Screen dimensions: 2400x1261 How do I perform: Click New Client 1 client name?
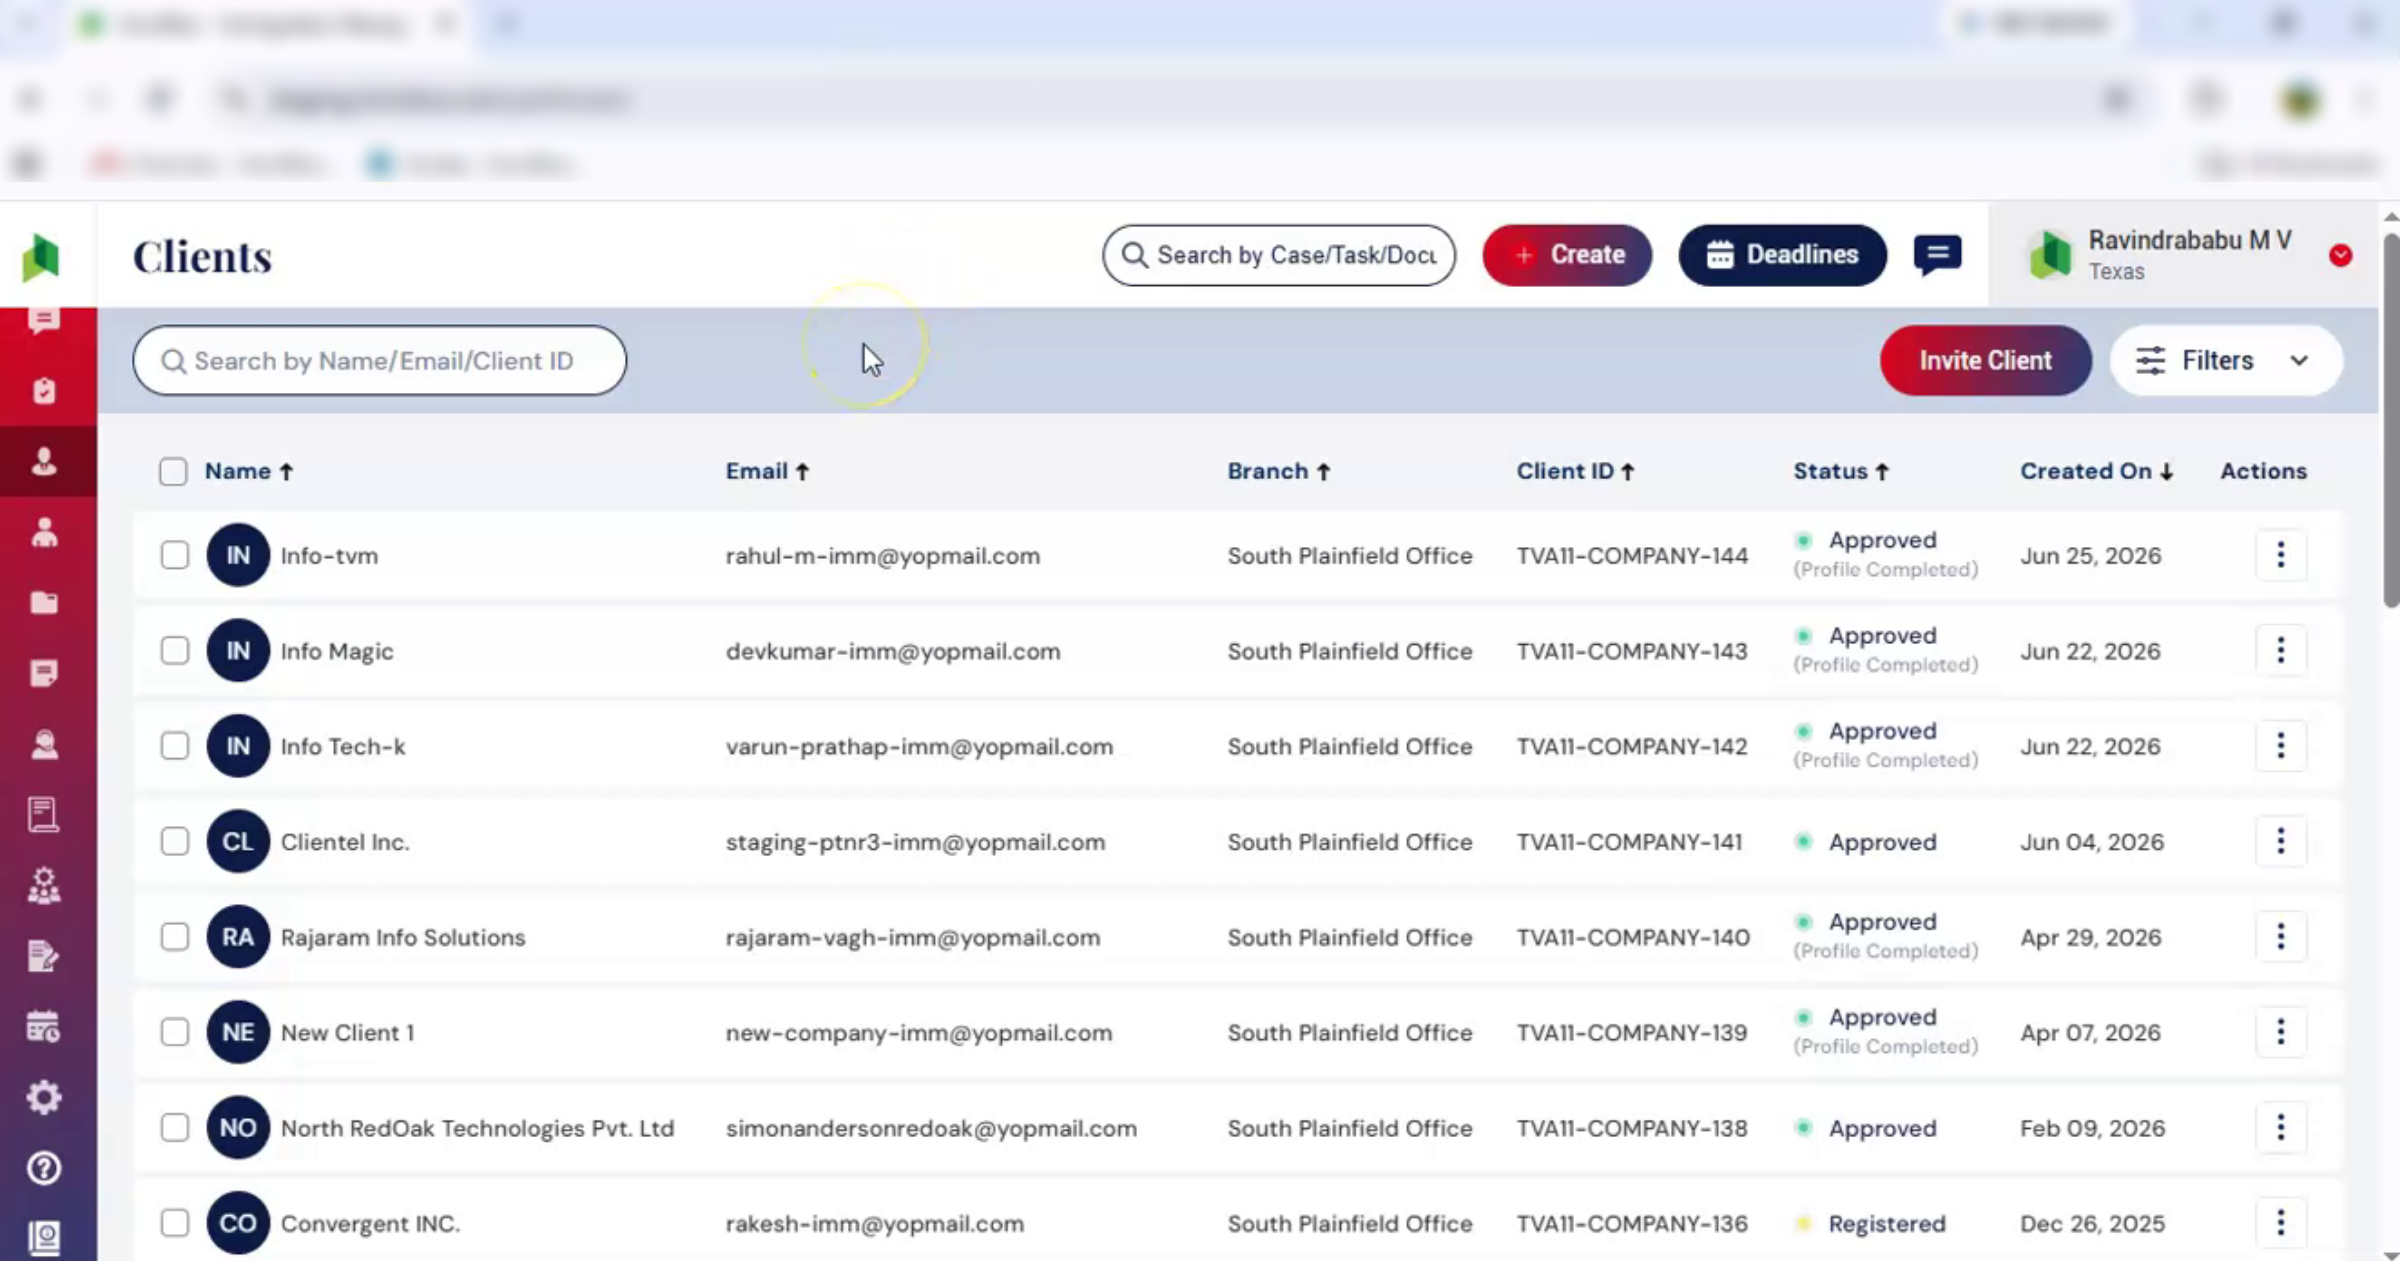pyautogui.click(x=347, y=1033)
